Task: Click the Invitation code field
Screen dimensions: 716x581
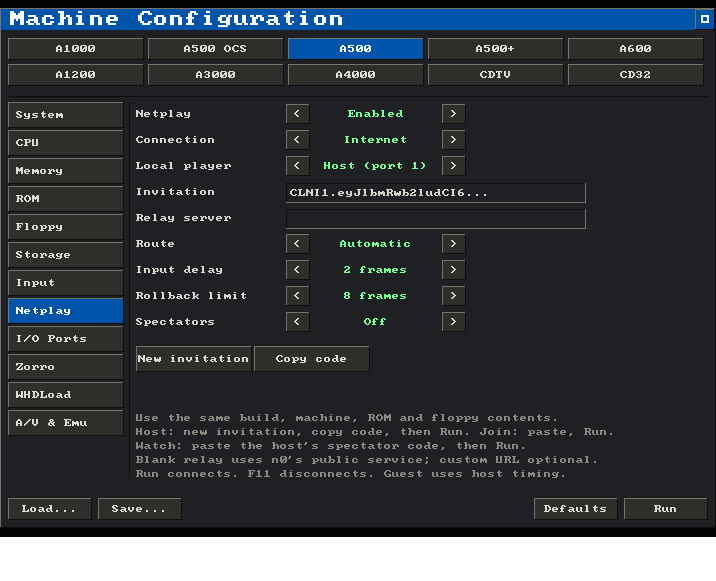Action: 436,193
